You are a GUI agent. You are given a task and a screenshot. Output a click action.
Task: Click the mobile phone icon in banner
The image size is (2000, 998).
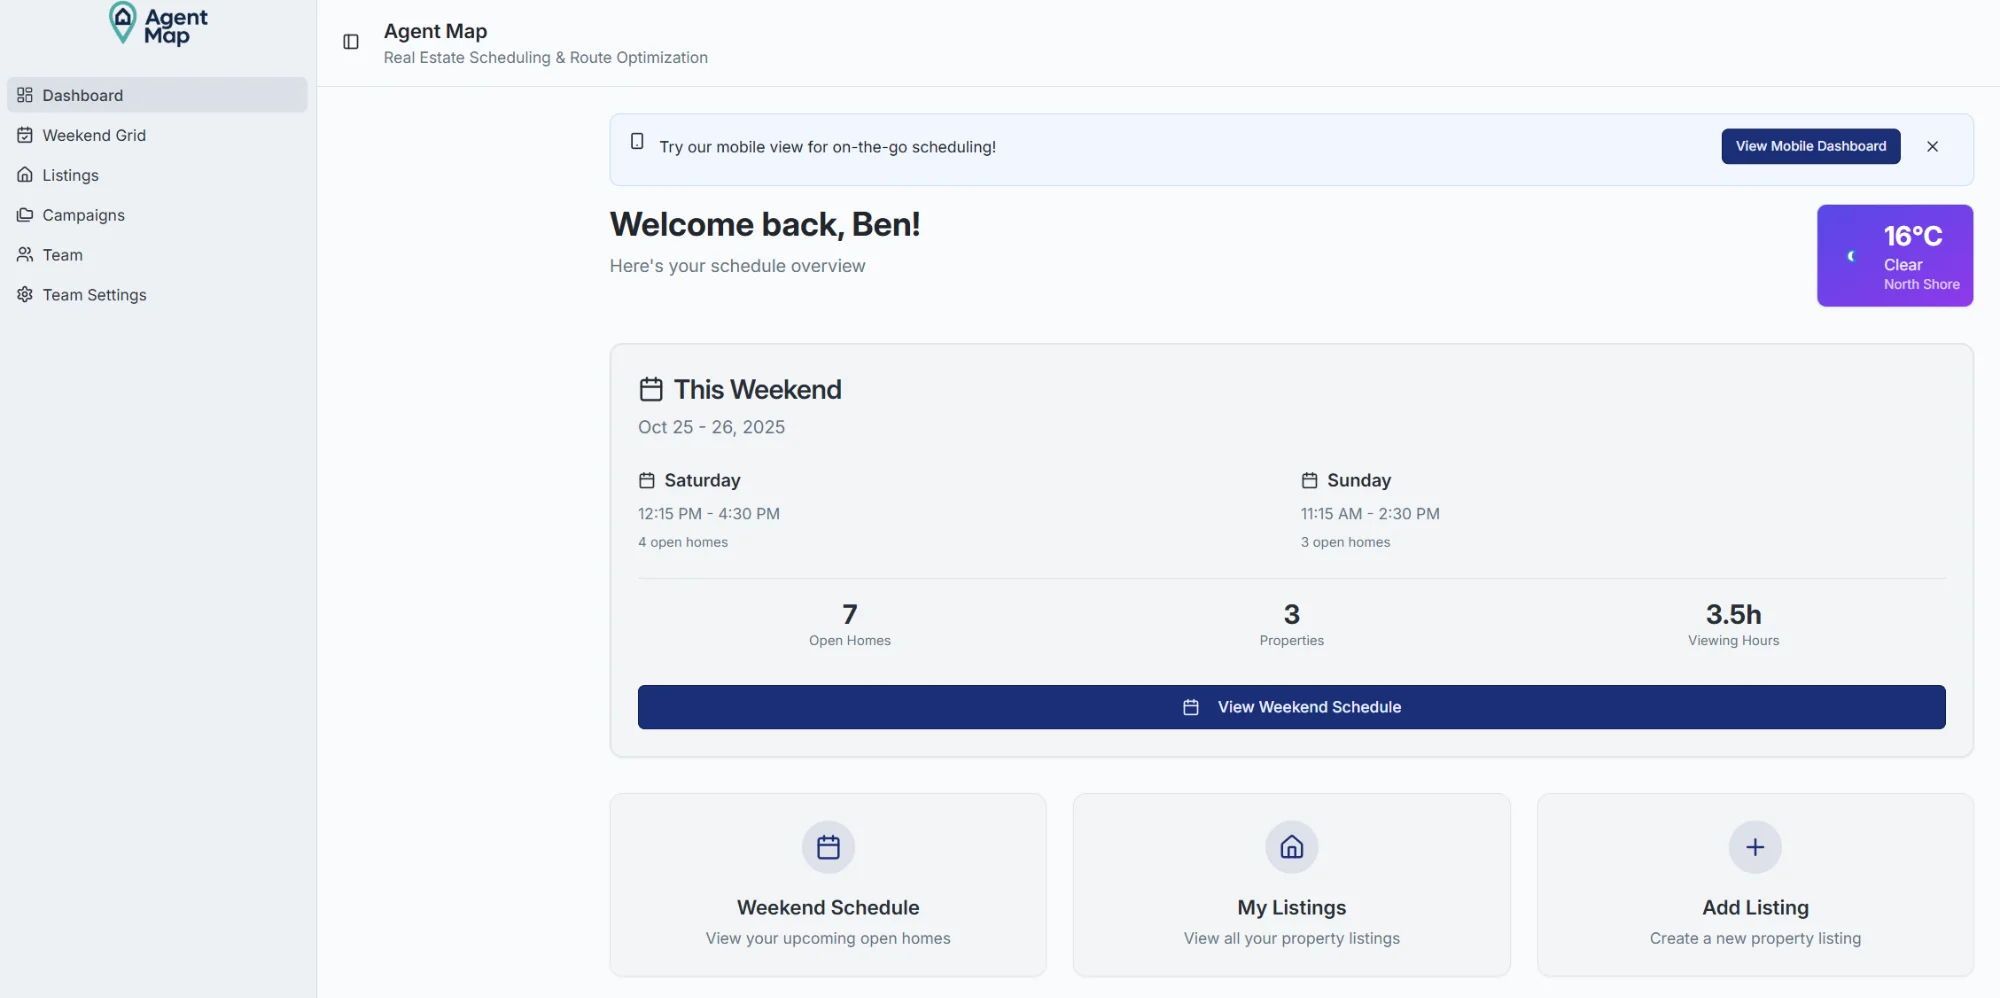coord(637,142)
